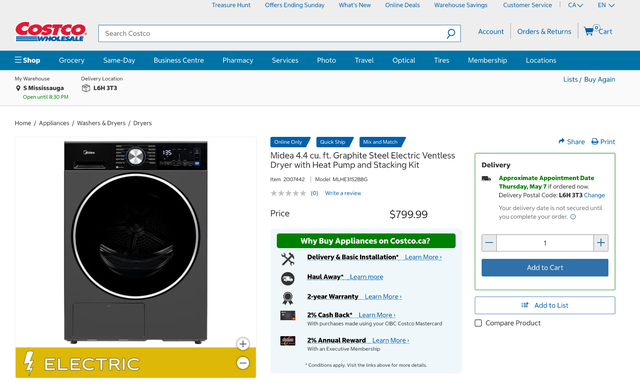Increase quantity with plus button
640x385 pixels.
[601, 243]
